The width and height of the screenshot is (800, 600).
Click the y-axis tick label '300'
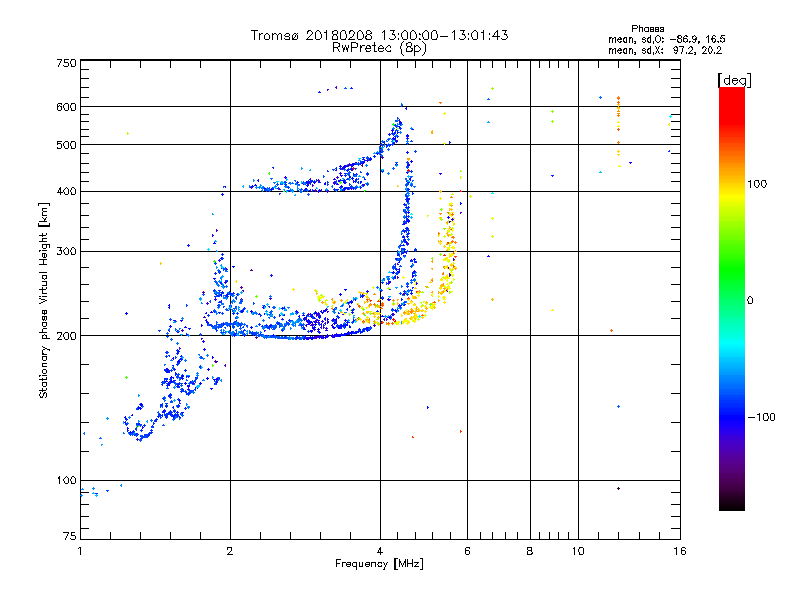tap(66, 252)
